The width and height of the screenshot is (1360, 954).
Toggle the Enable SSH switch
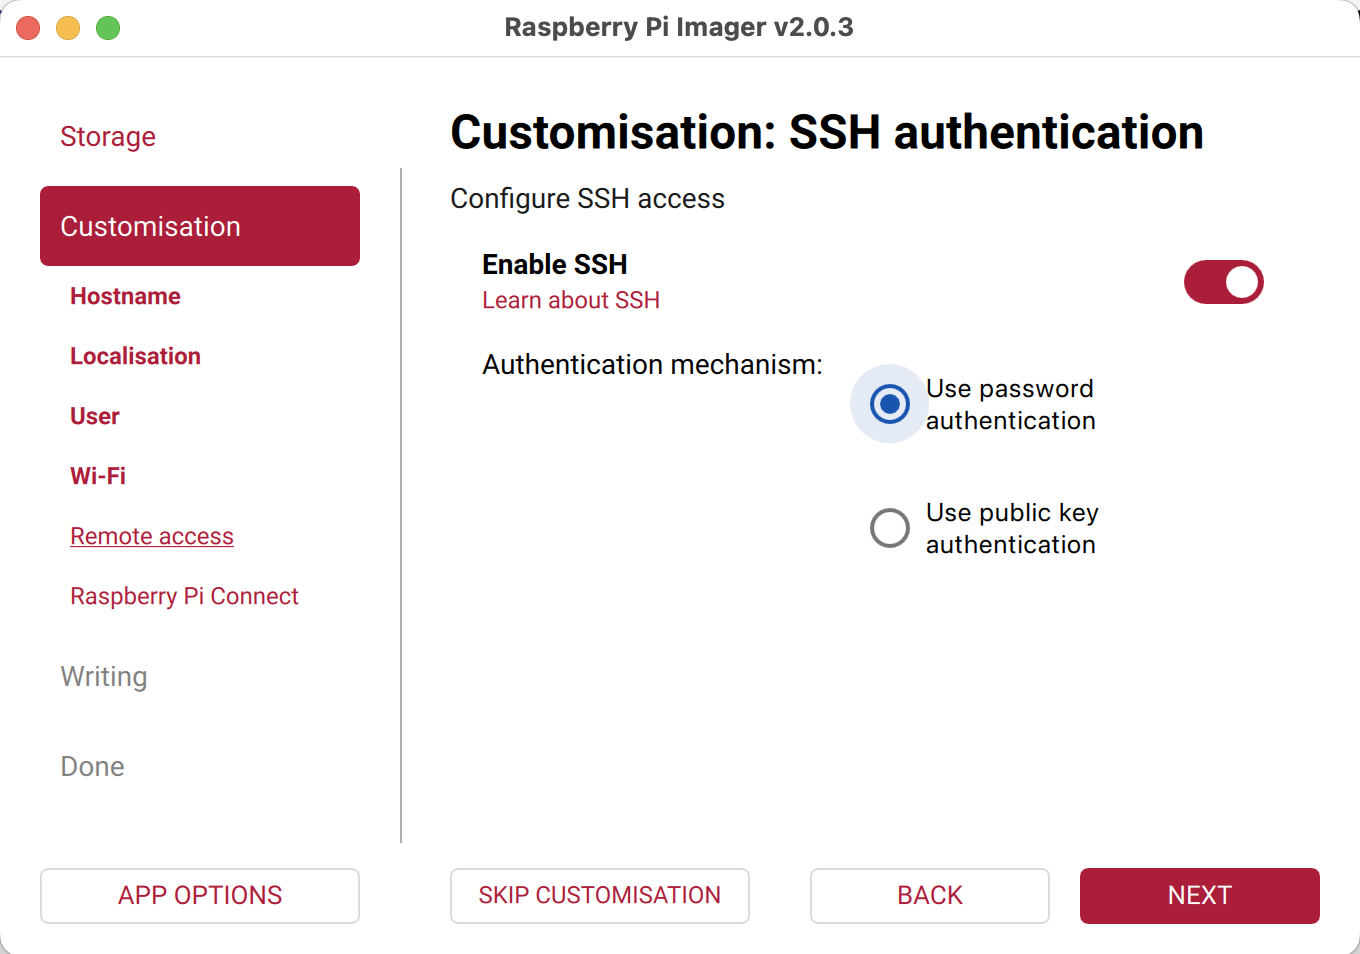click(x=1223, y=282)
